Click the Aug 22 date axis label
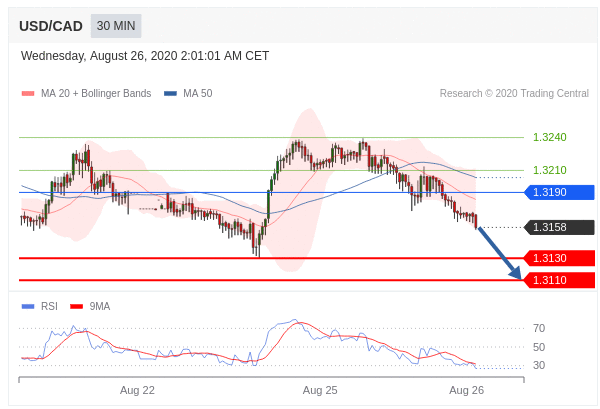This screenshot has height=409, width=600. coord(137,390)
